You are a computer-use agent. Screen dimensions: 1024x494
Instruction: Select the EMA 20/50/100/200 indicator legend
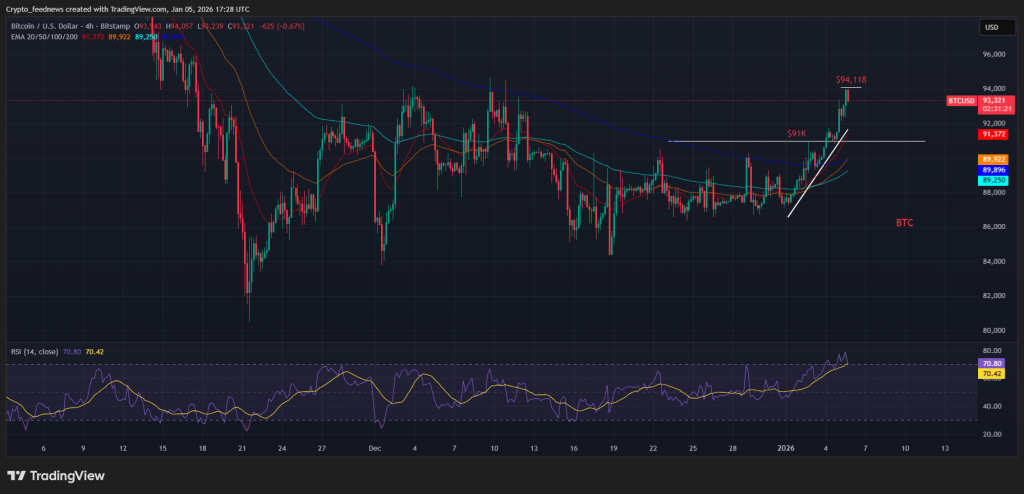44,37
